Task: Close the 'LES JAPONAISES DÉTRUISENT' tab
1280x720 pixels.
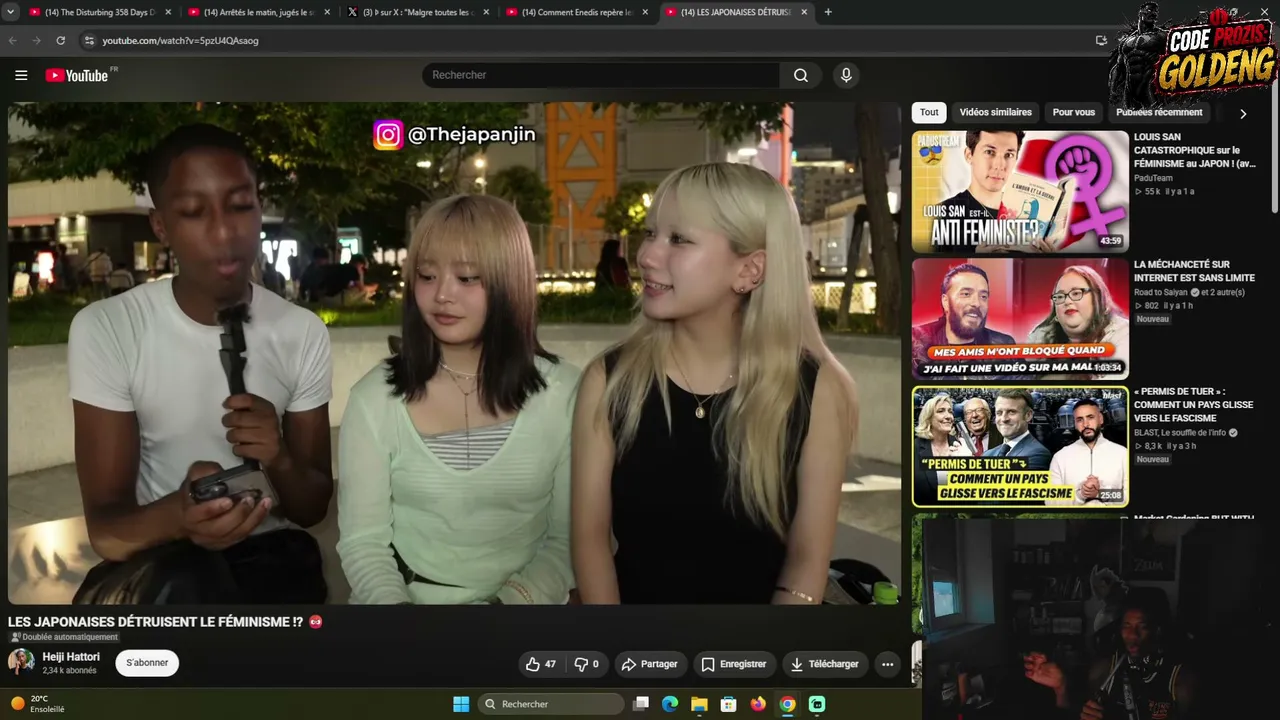Action: point(804,12)
